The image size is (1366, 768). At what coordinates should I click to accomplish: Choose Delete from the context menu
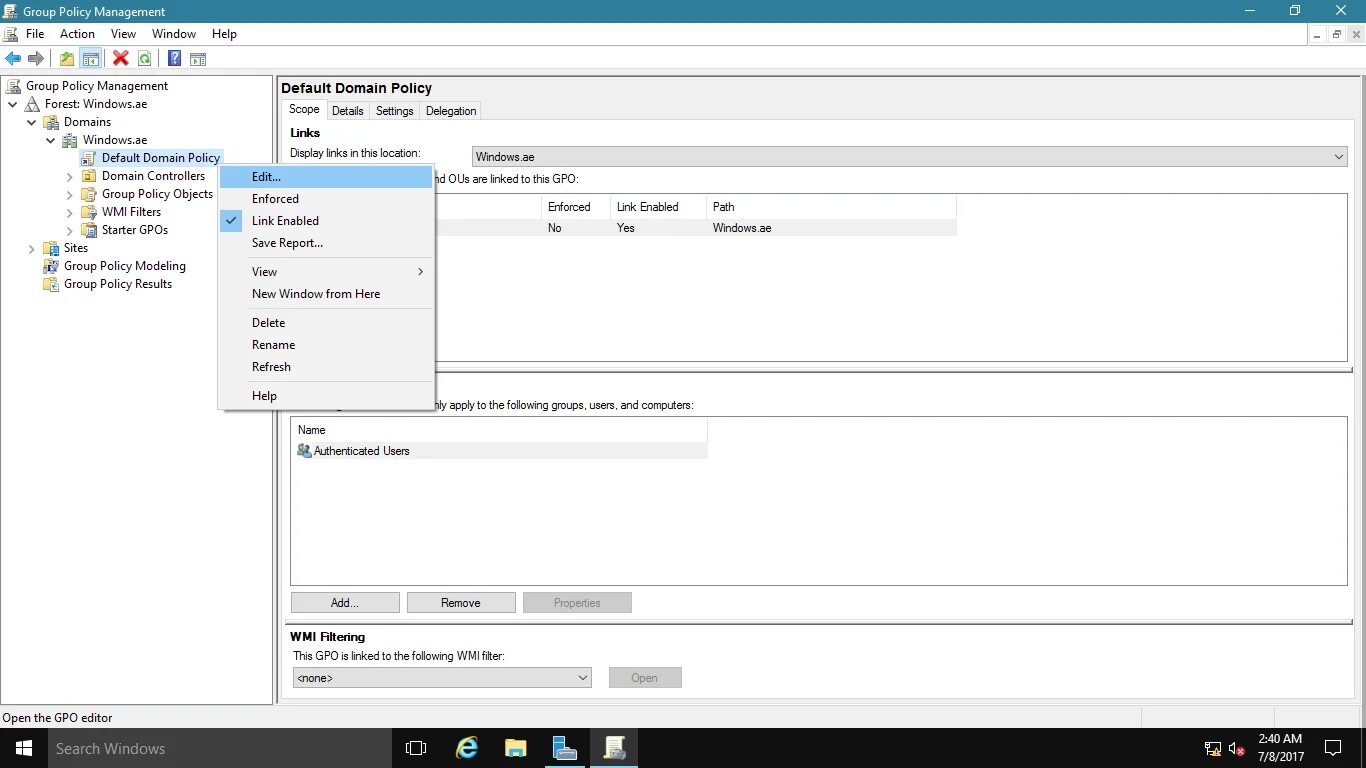[x=326, y=323]
